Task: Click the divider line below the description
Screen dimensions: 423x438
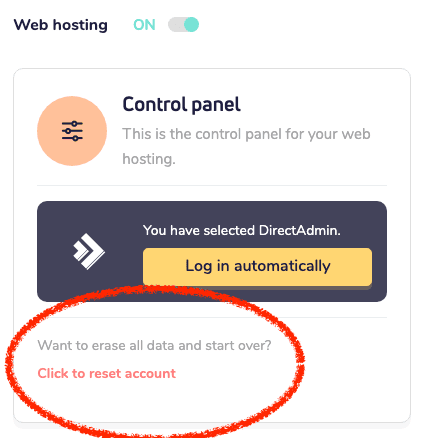Action: [x=212, y=185]
